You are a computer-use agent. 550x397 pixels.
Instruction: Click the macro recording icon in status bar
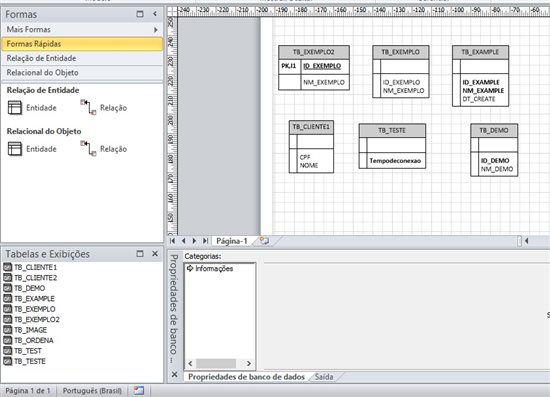pos(139,390)
